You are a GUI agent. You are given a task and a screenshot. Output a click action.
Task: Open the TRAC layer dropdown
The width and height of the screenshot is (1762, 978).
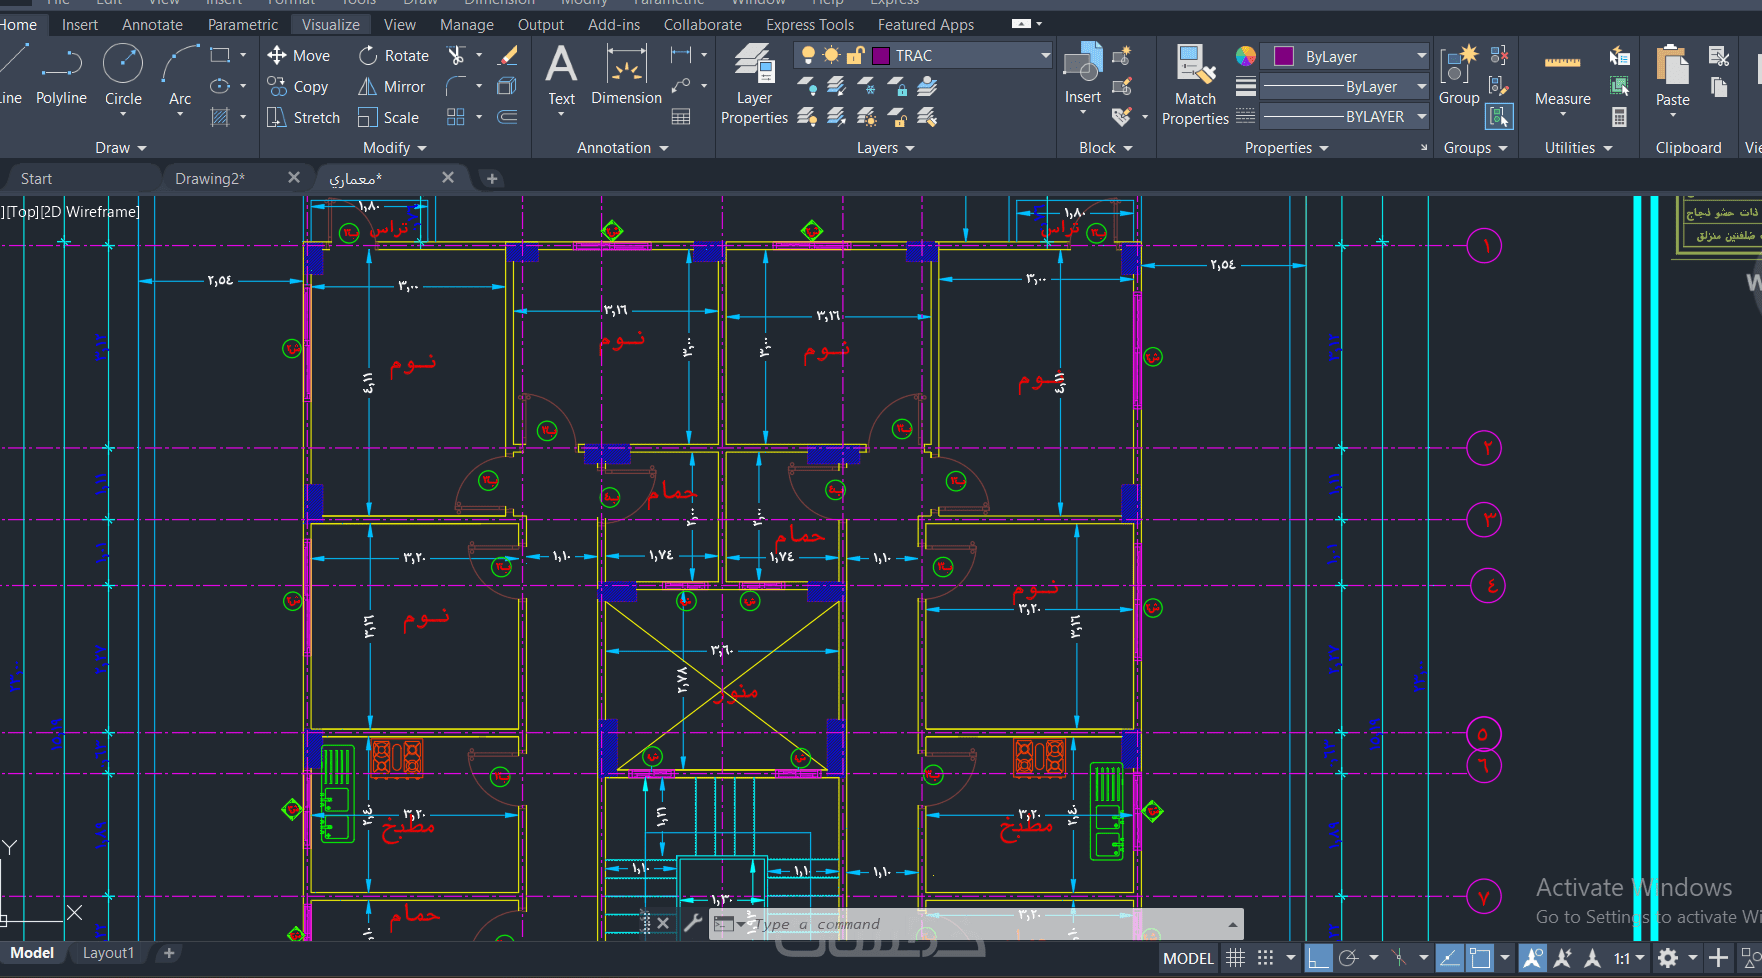pos(1045,56)
